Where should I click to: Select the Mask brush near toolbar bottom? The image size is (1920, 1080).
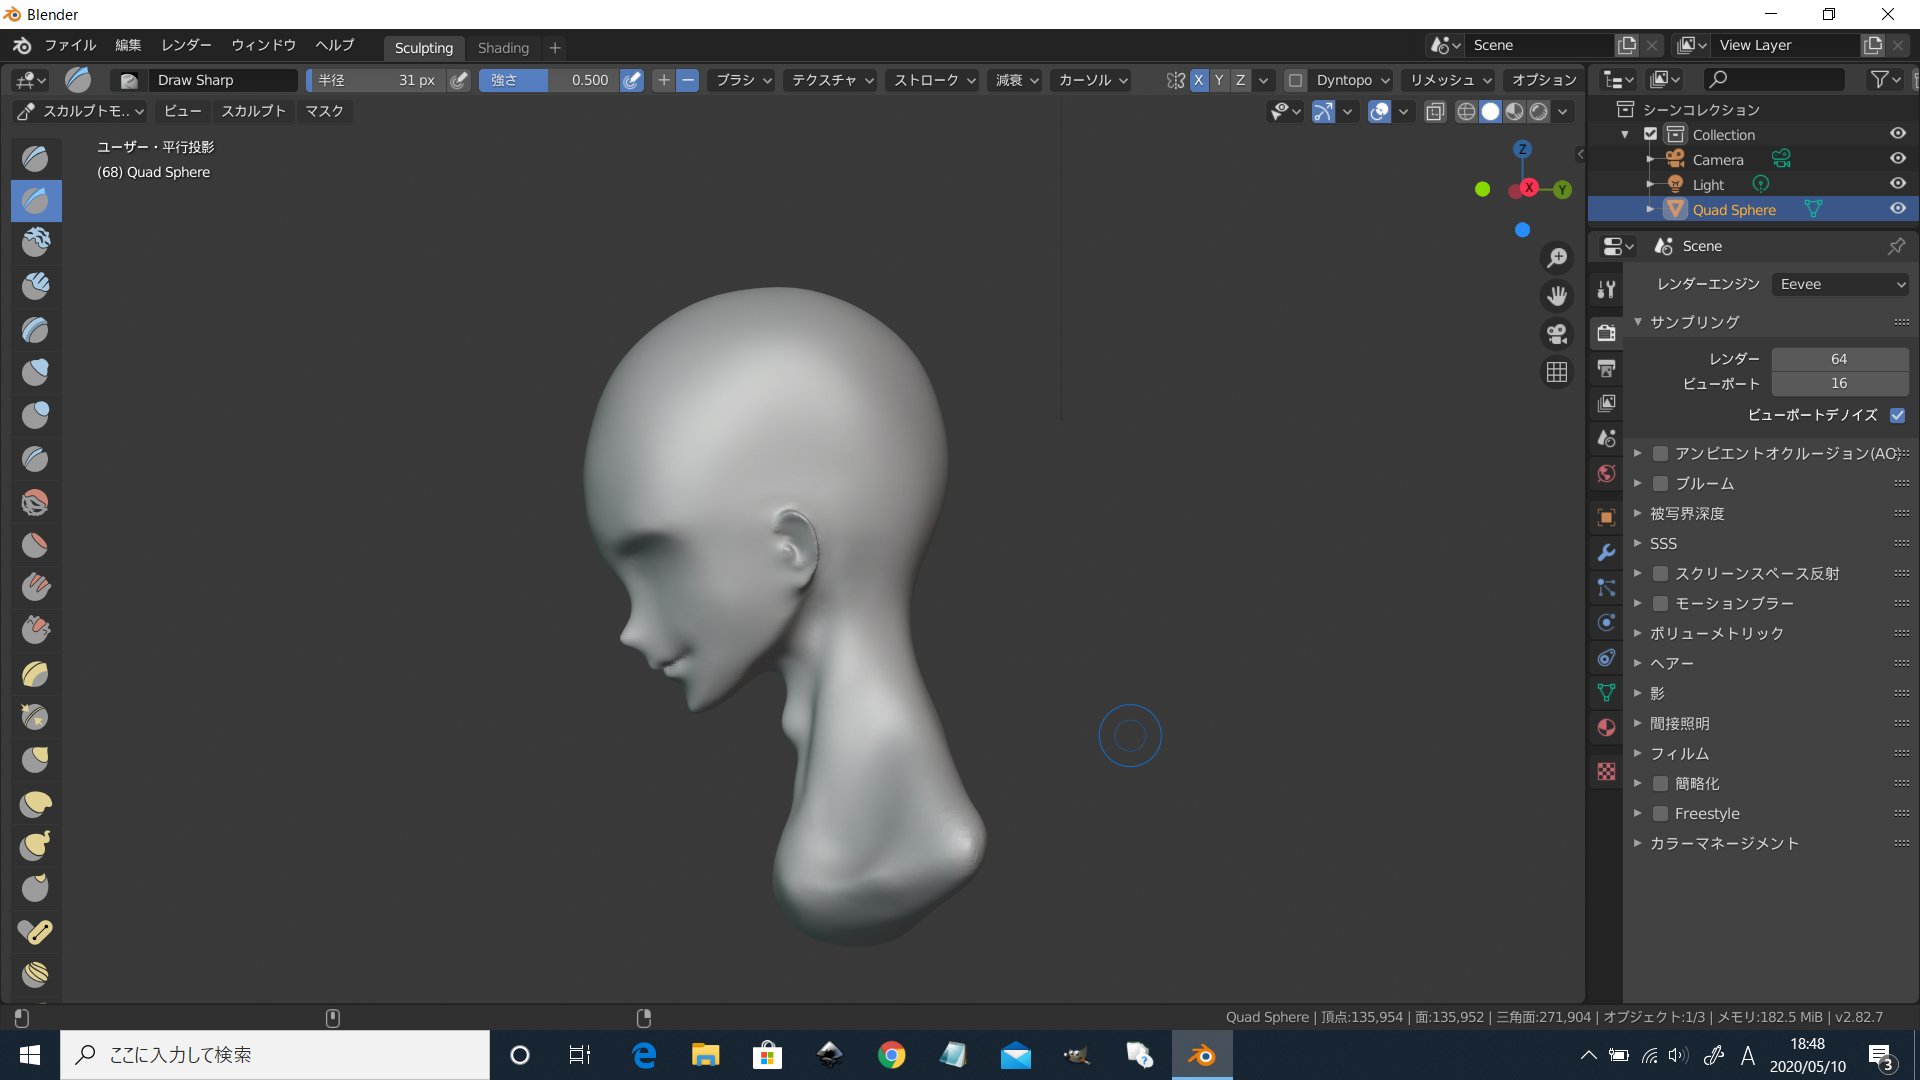coord(34,974)
